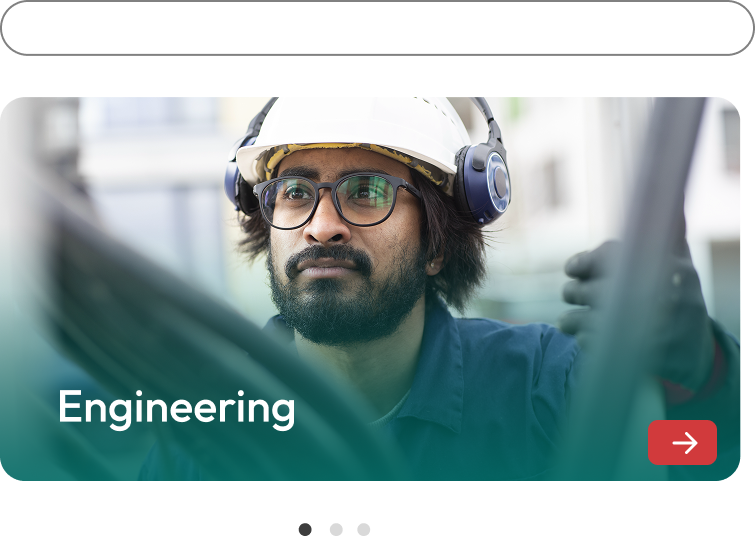
Task: Switch to the second carousel slide dot
Action: 336,529
